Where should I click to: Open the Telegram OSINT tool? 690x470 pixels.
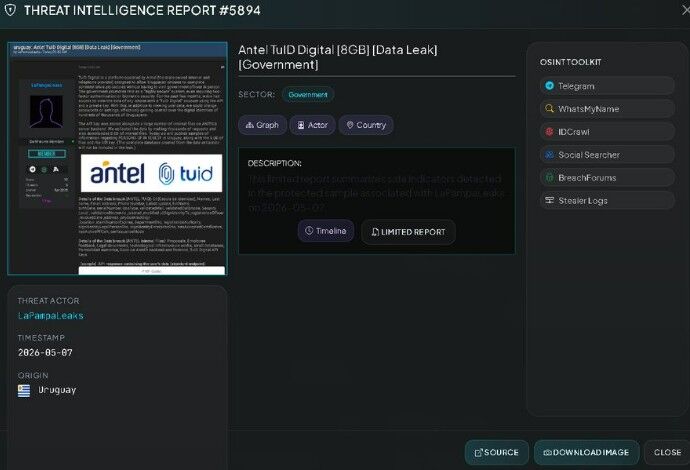point(607,86)
